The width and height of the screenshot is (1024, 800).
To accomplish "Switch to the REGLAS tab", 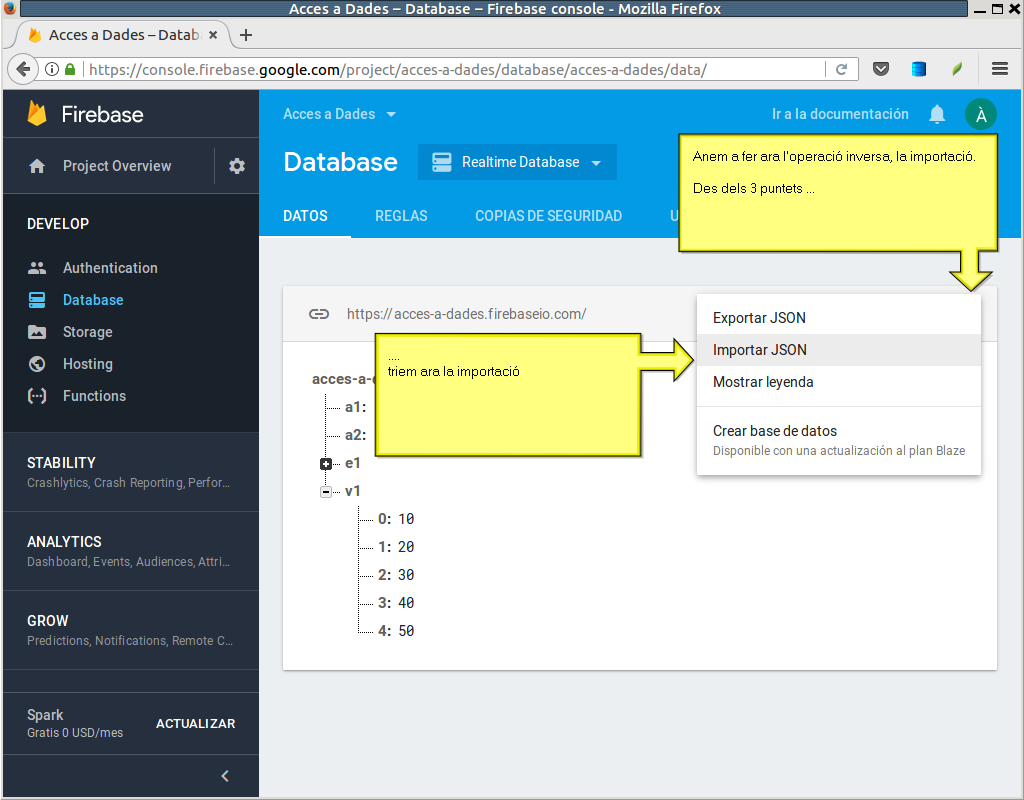I will (401, 216).
